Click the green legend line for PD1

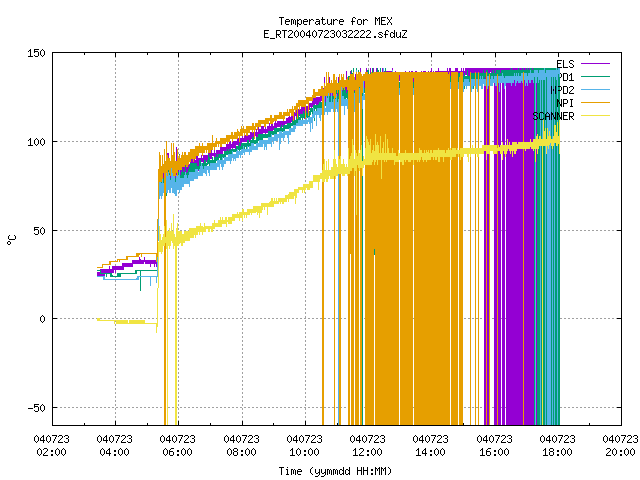tap(595, 76)
